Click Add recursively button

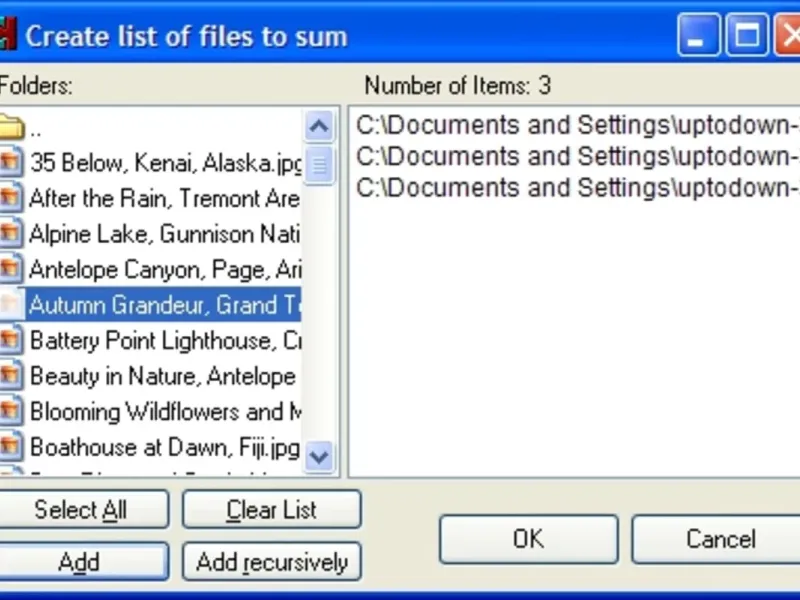pyautogui.click(x=272, y=562)
